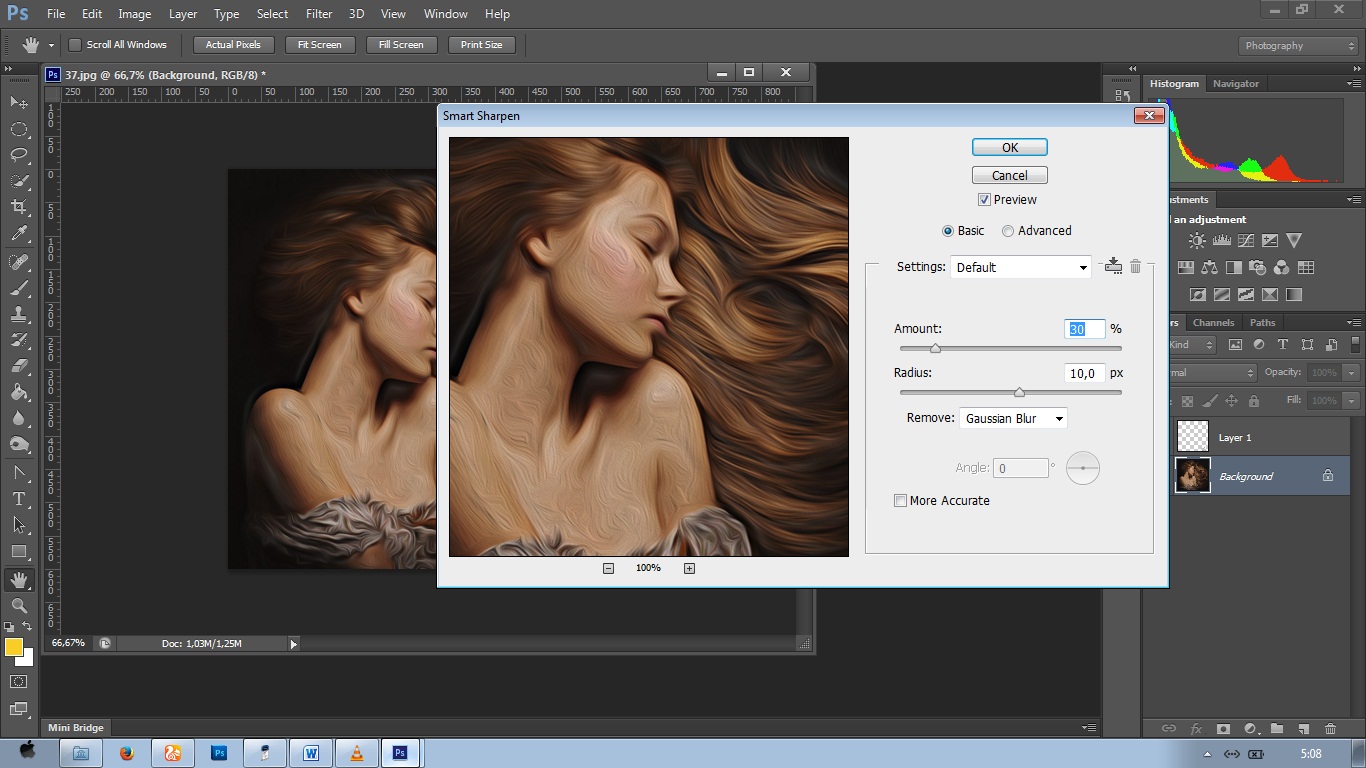Expand the Photography workspace dropdown
1366x768 pixels.
[x=1298, y=46]
